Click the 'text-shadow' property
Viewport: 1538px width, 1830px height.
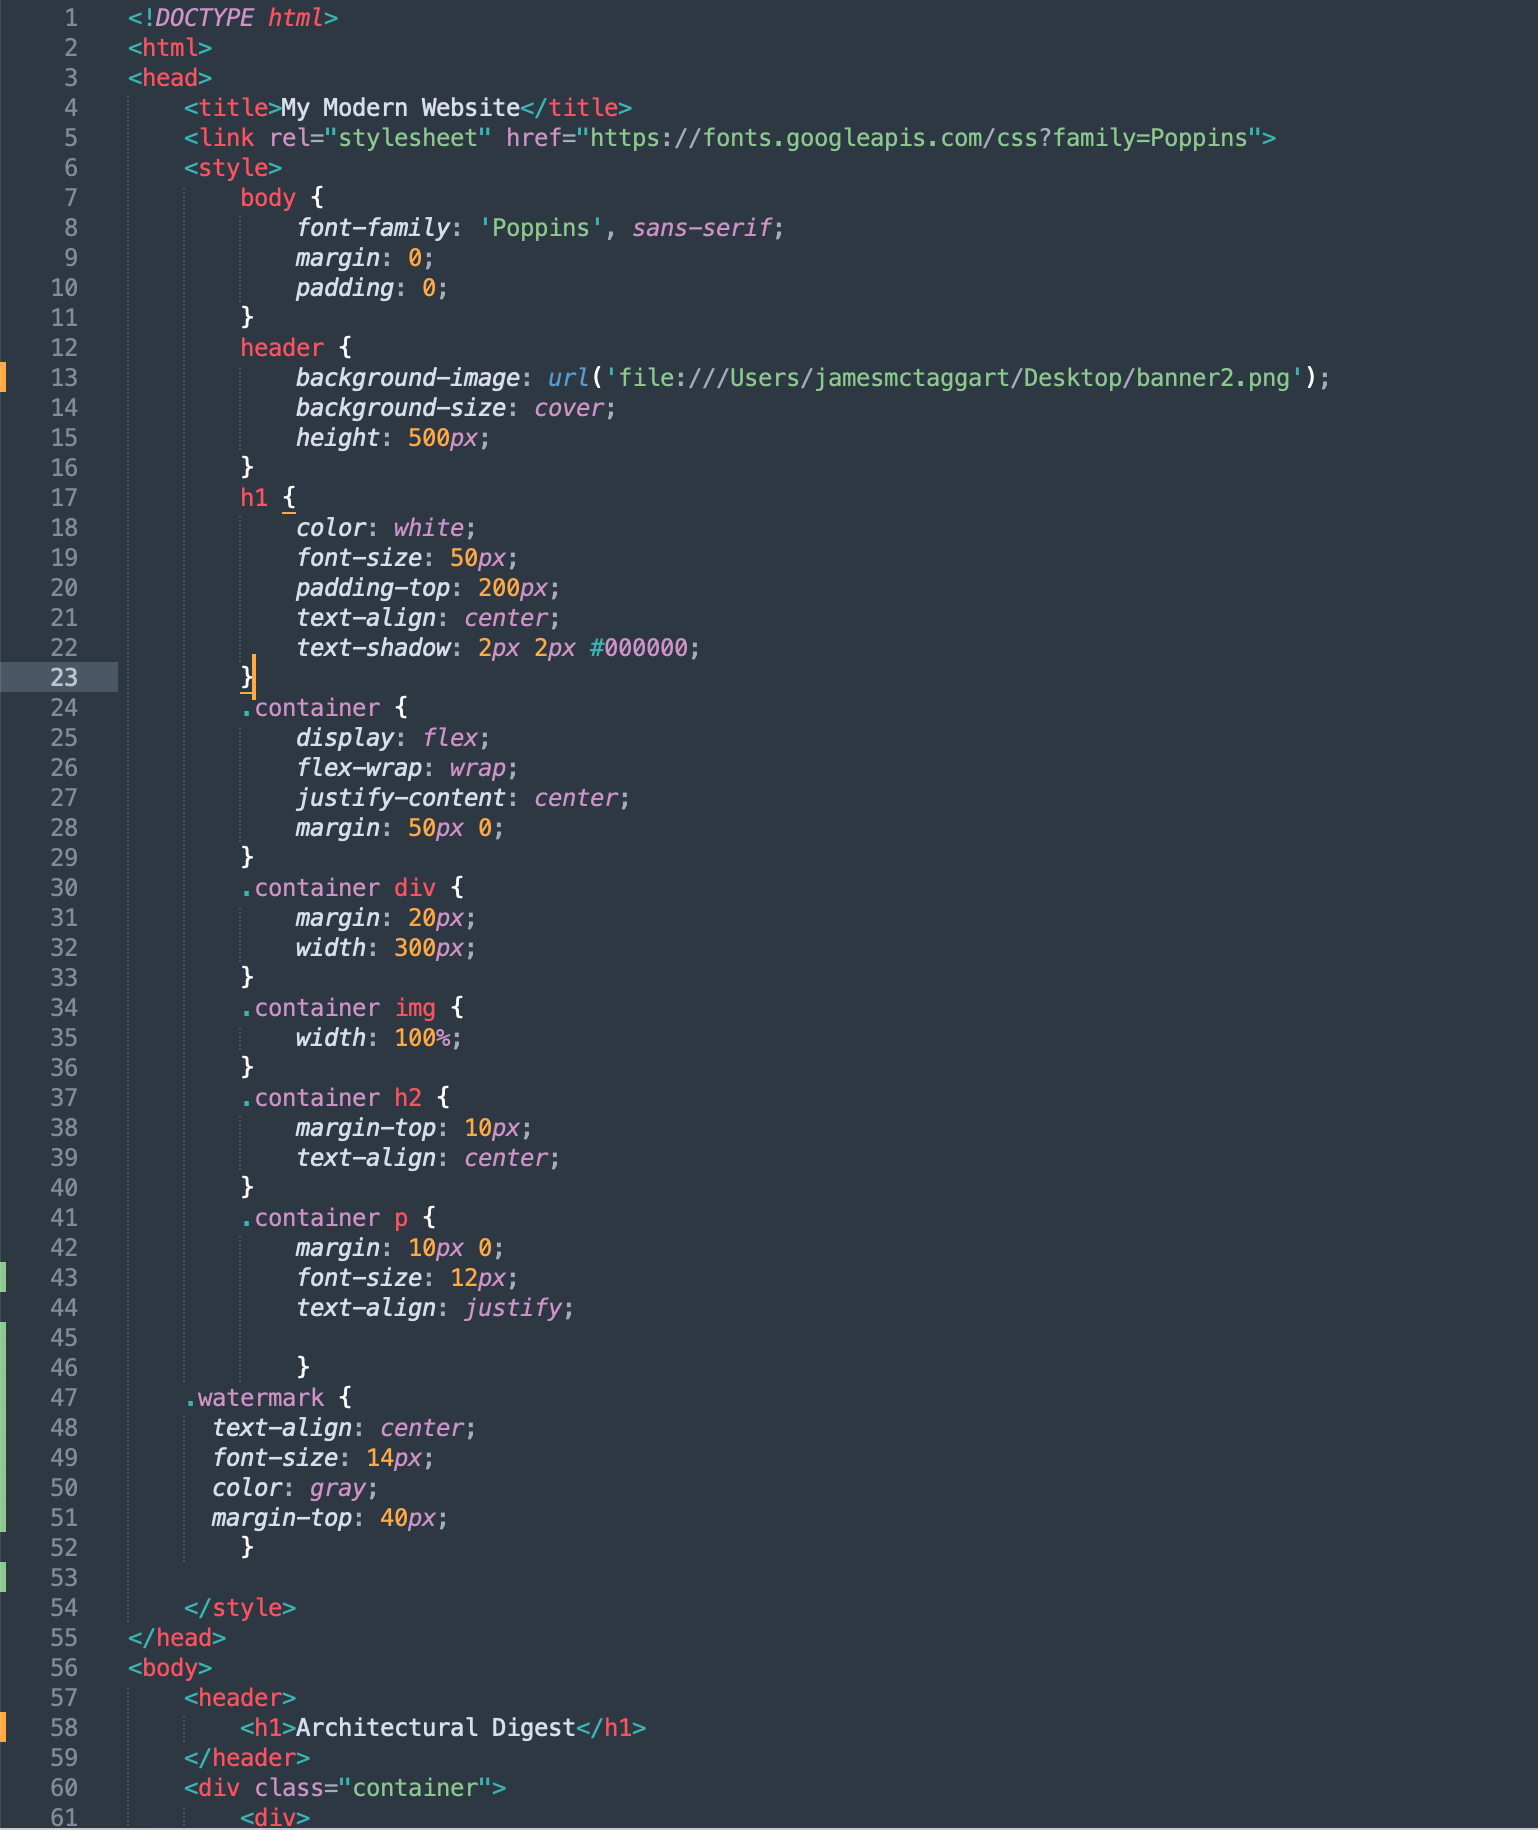[373, 647]
